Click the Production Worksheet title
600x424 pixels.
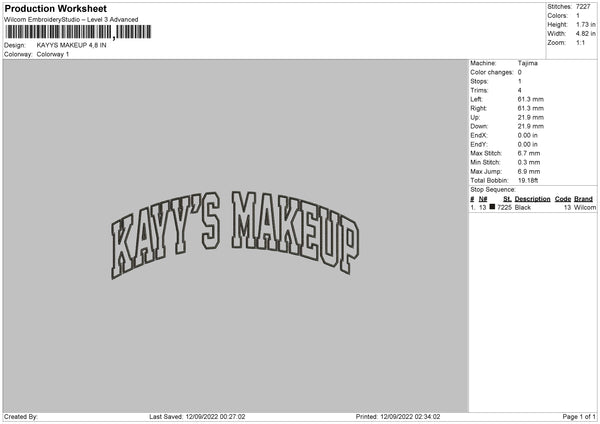click(x=55, y=8)
